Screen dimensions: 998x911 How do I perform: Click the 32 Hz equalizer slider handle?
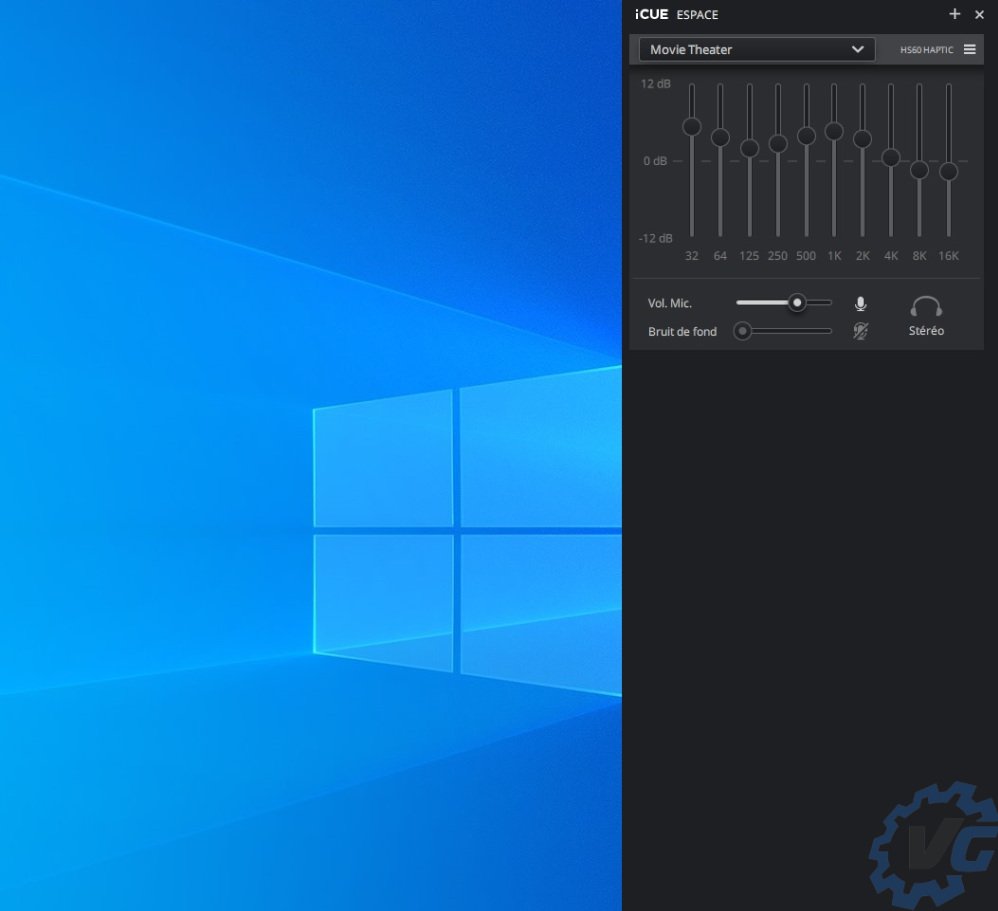pyautogui.click(x=691, y=126)
